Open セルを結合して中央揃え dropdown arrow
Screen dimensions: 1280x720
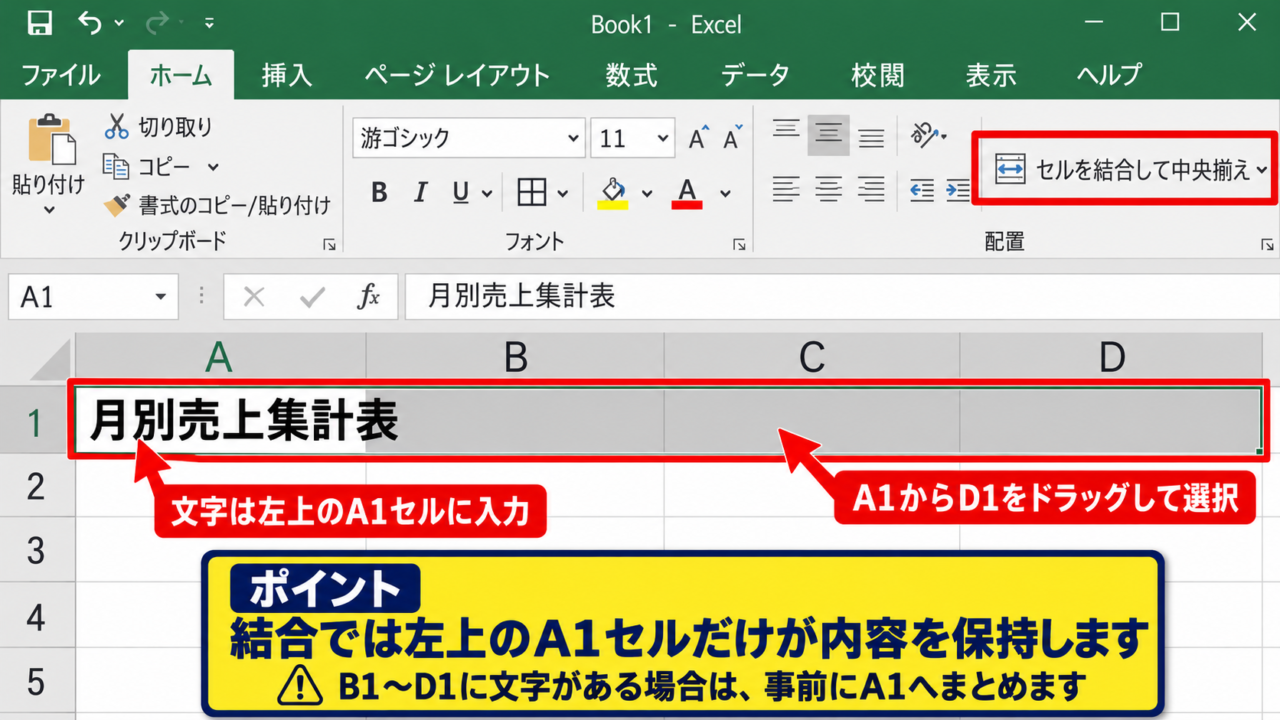(x=1262, y=170)
